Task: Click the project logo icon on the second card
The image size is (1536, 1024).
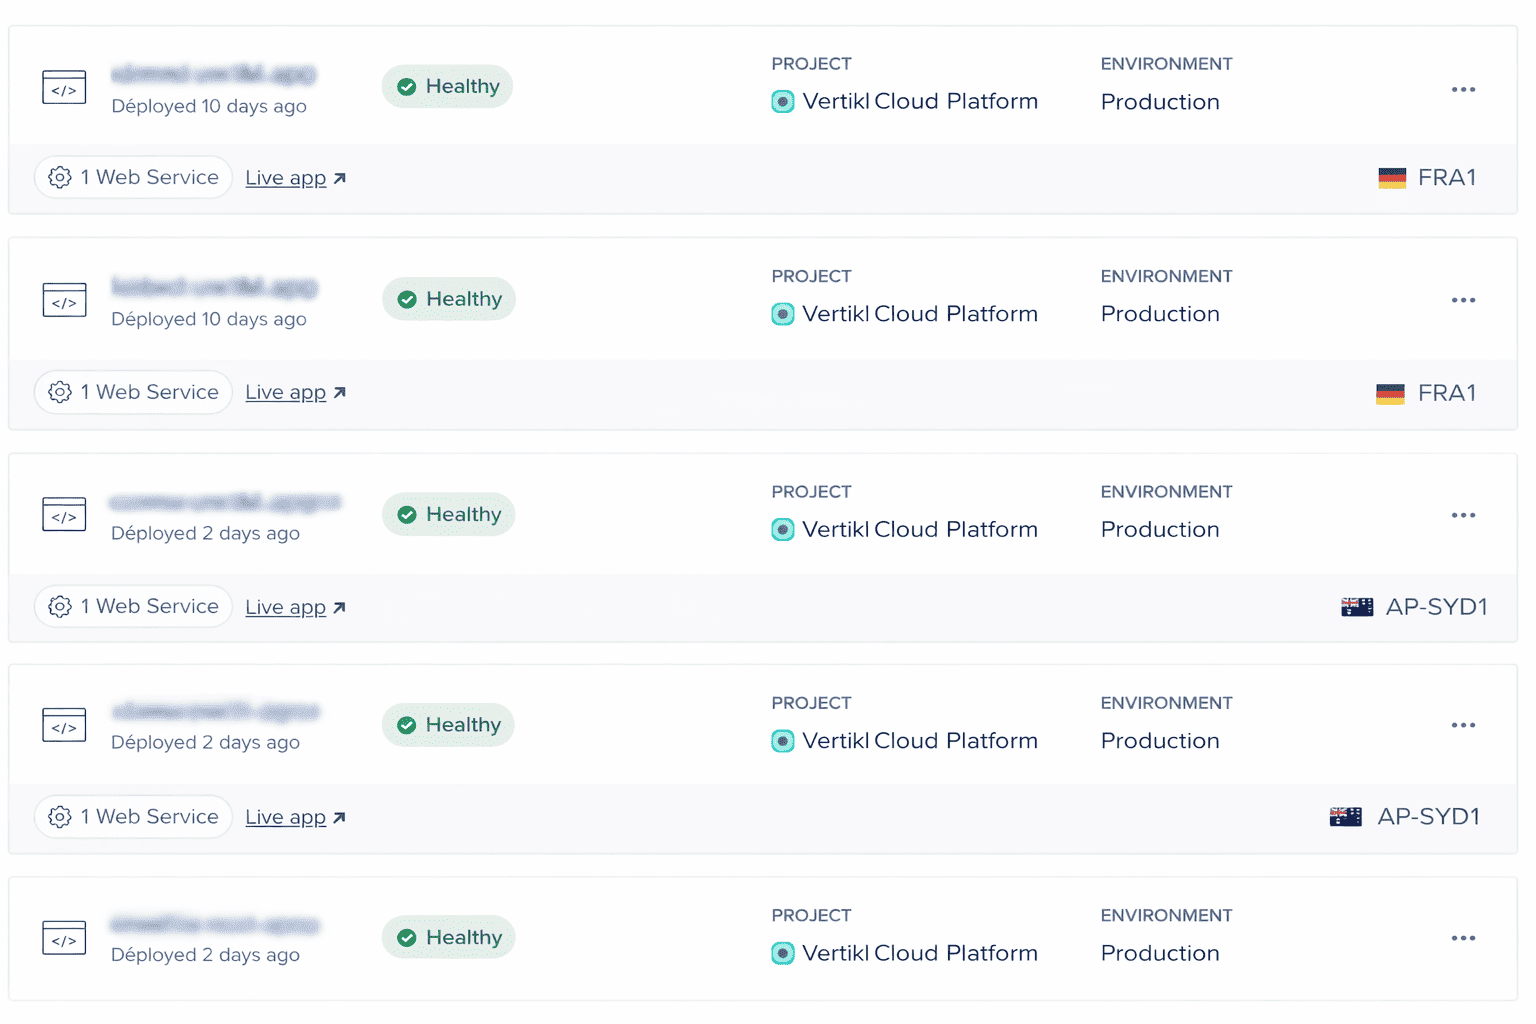Action: pos(783,314)
